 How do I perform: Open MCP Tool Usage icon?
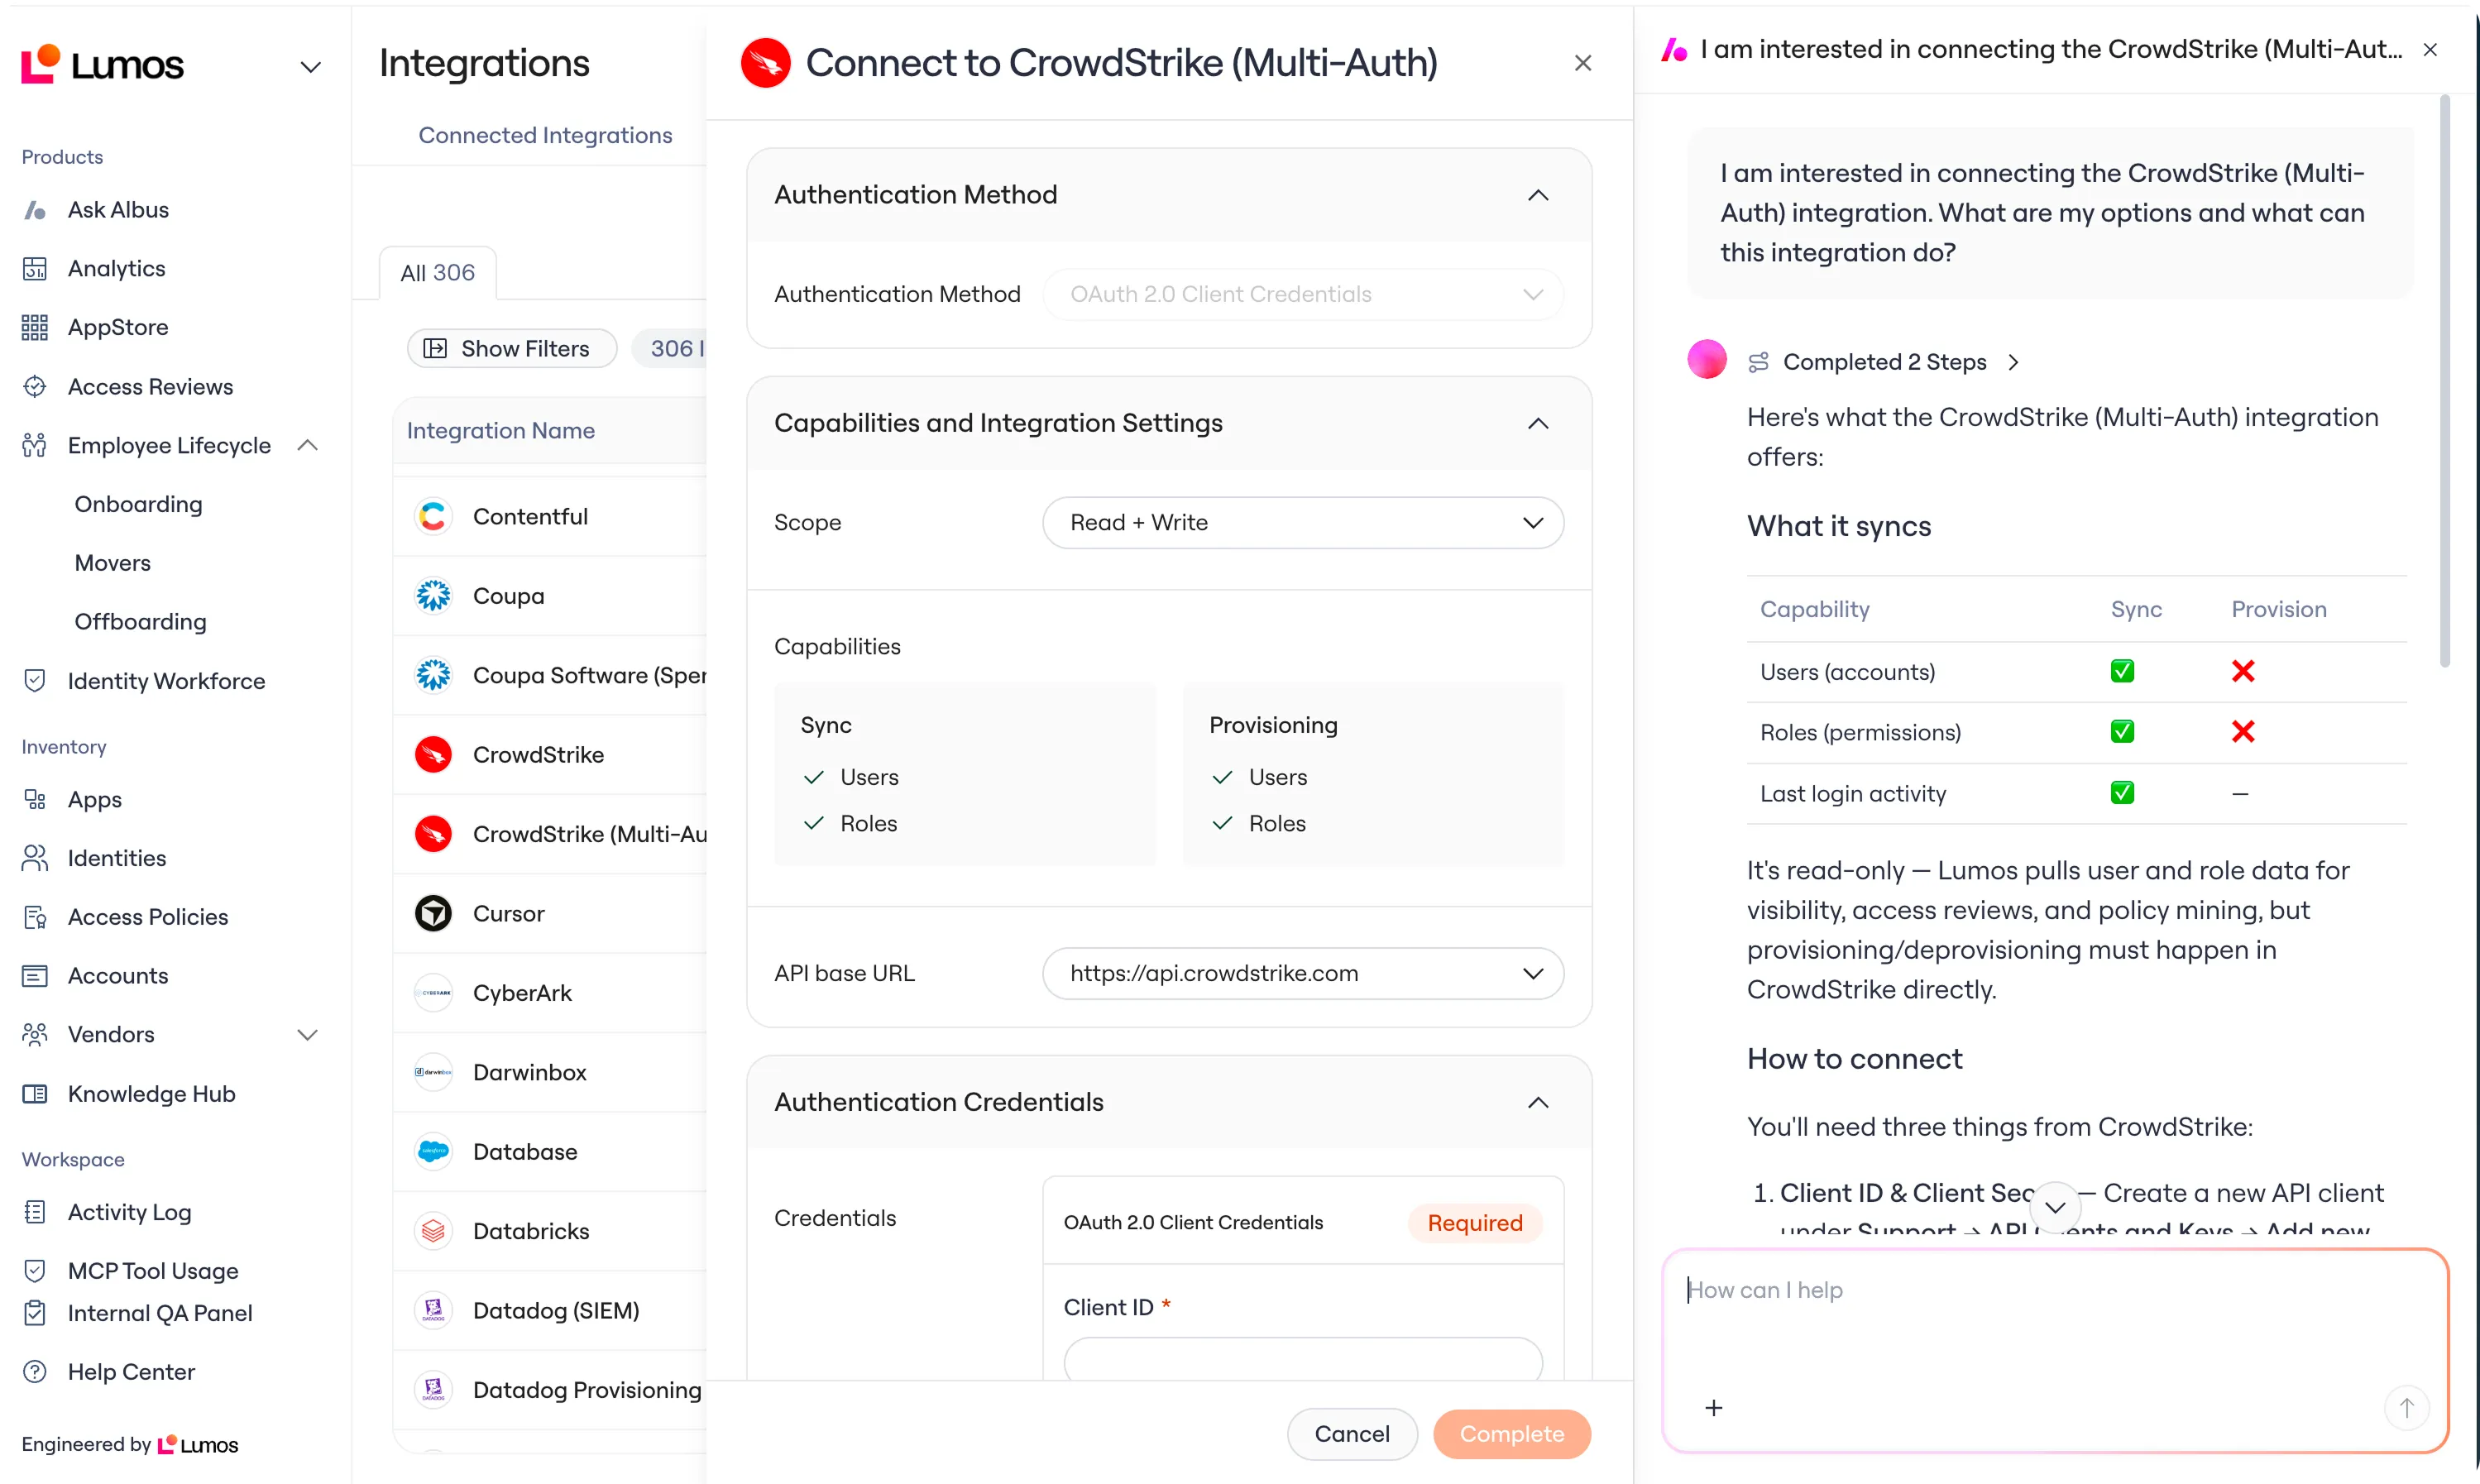tap(35, 1271)
